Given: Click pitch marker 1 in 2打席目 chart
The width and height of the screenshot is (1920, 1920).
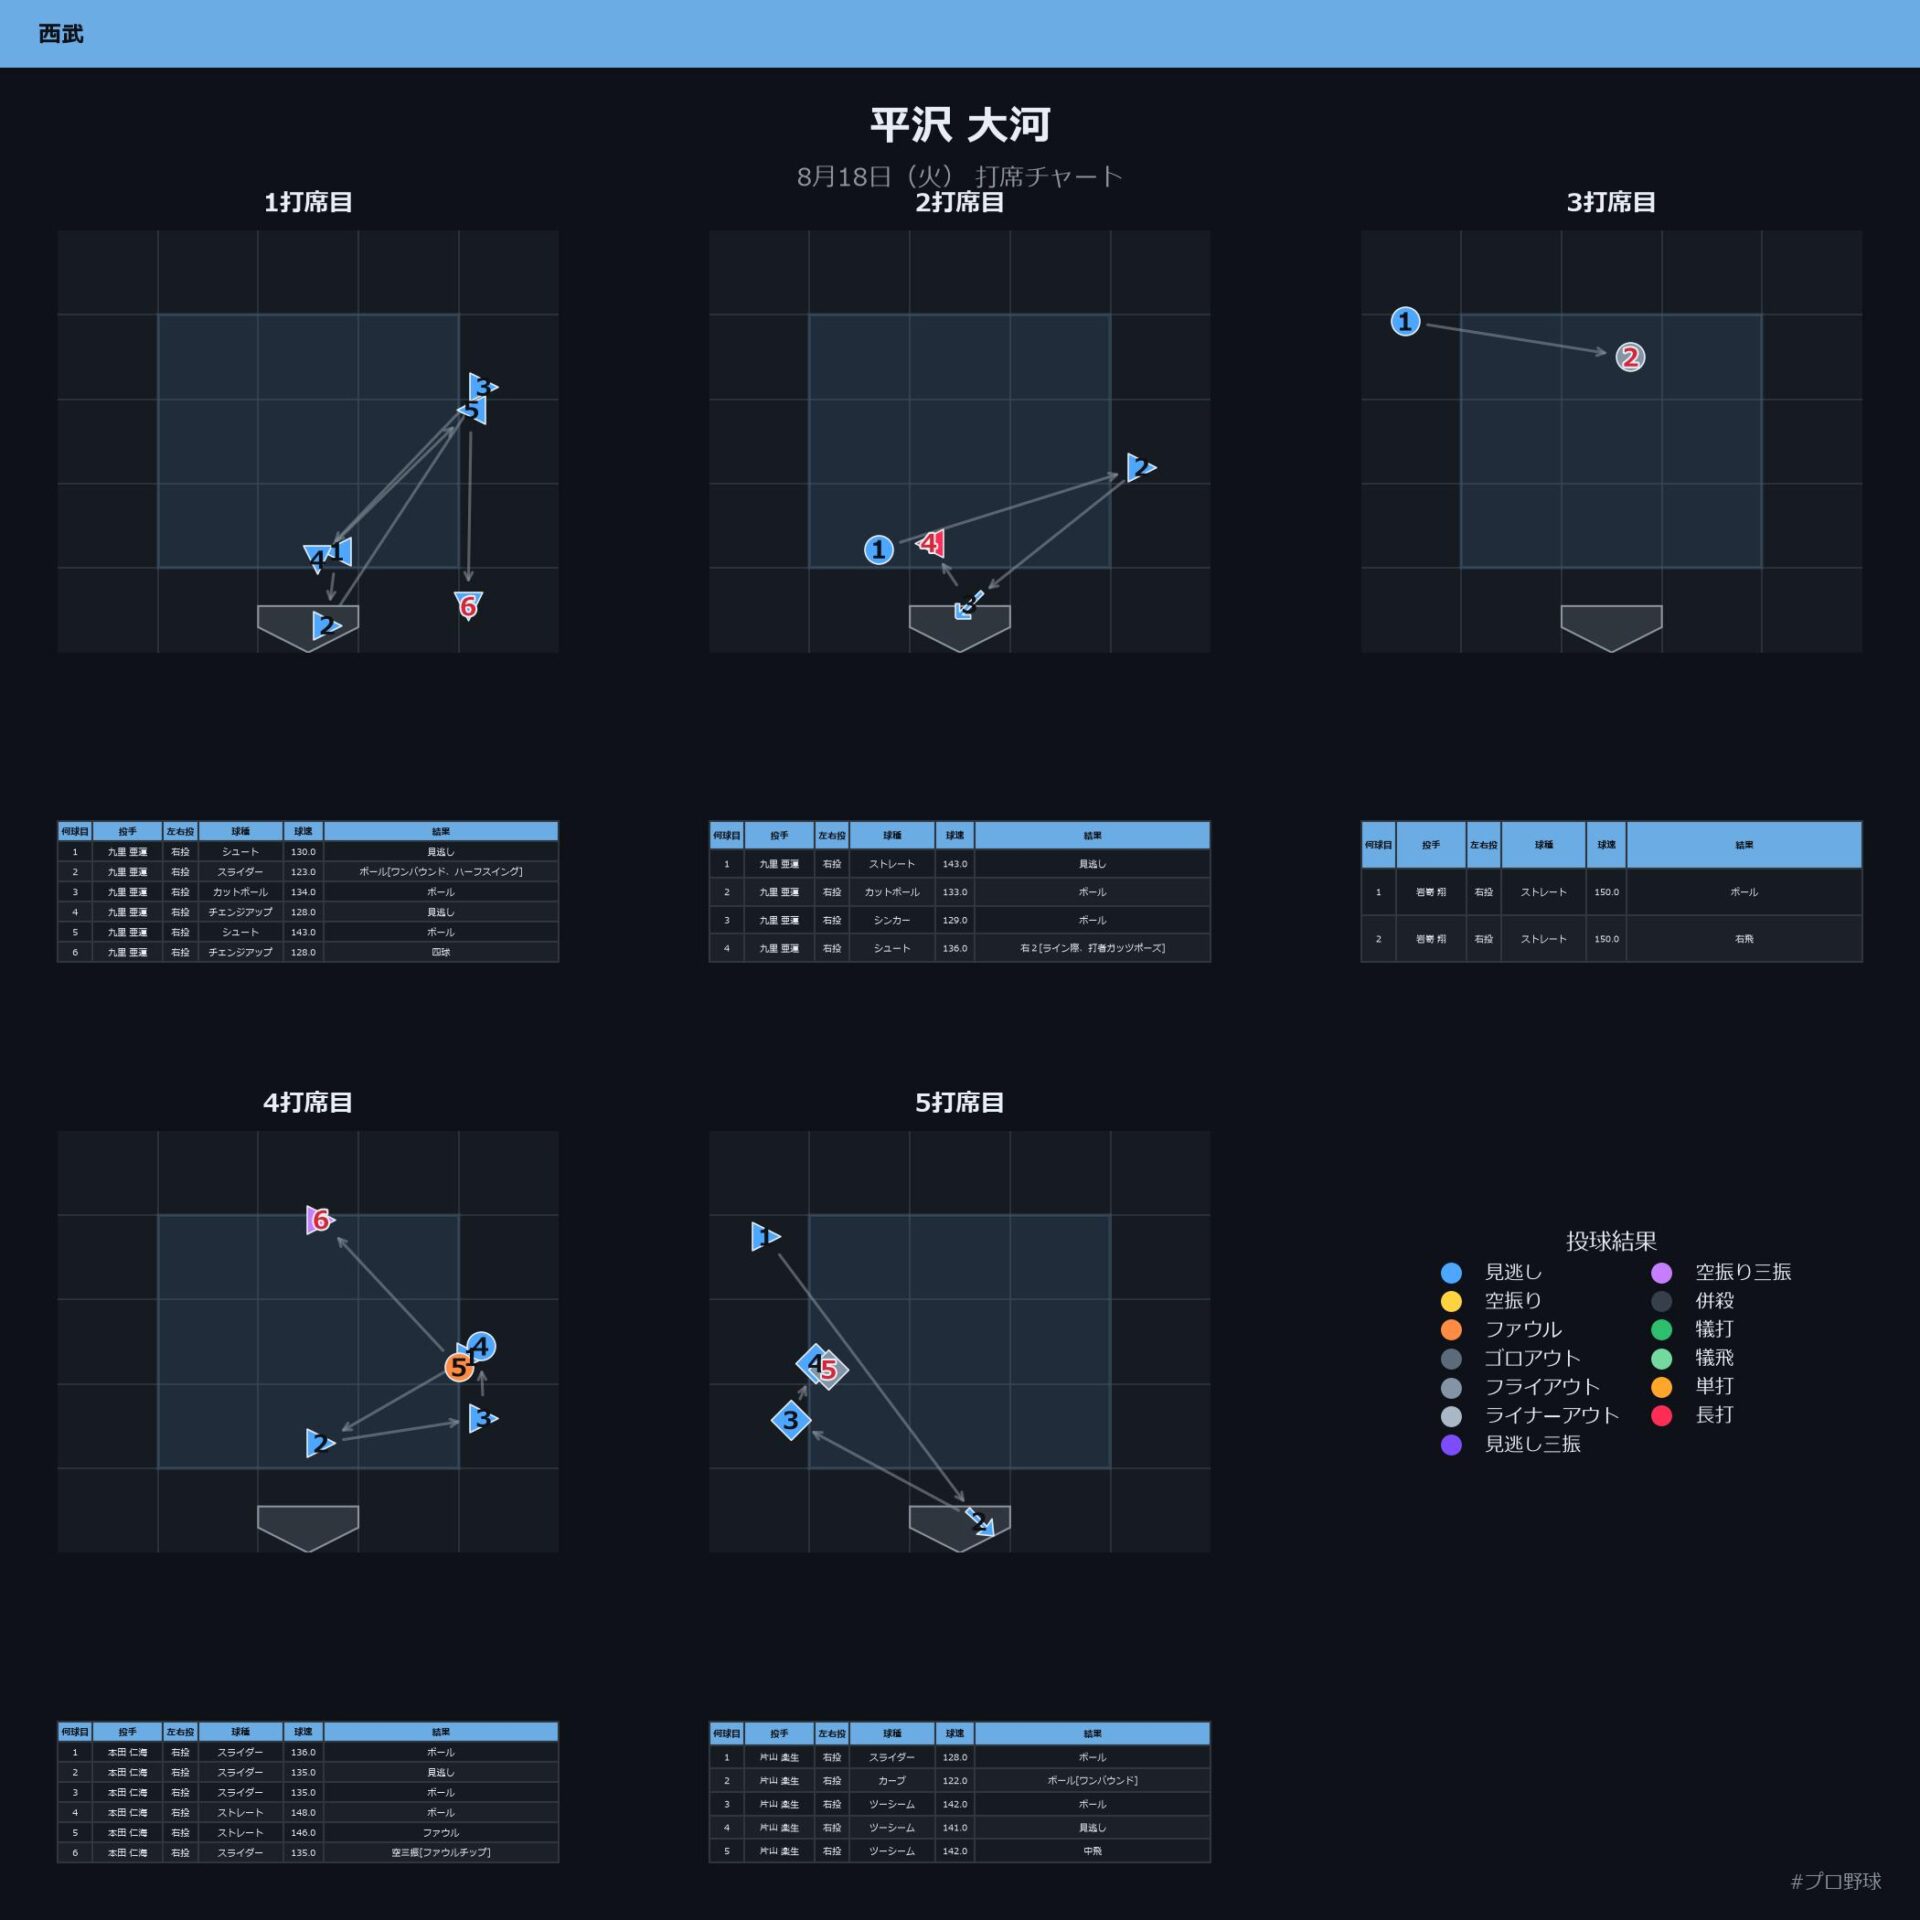Looking at the screenshot, I should (x=878, y=549).
